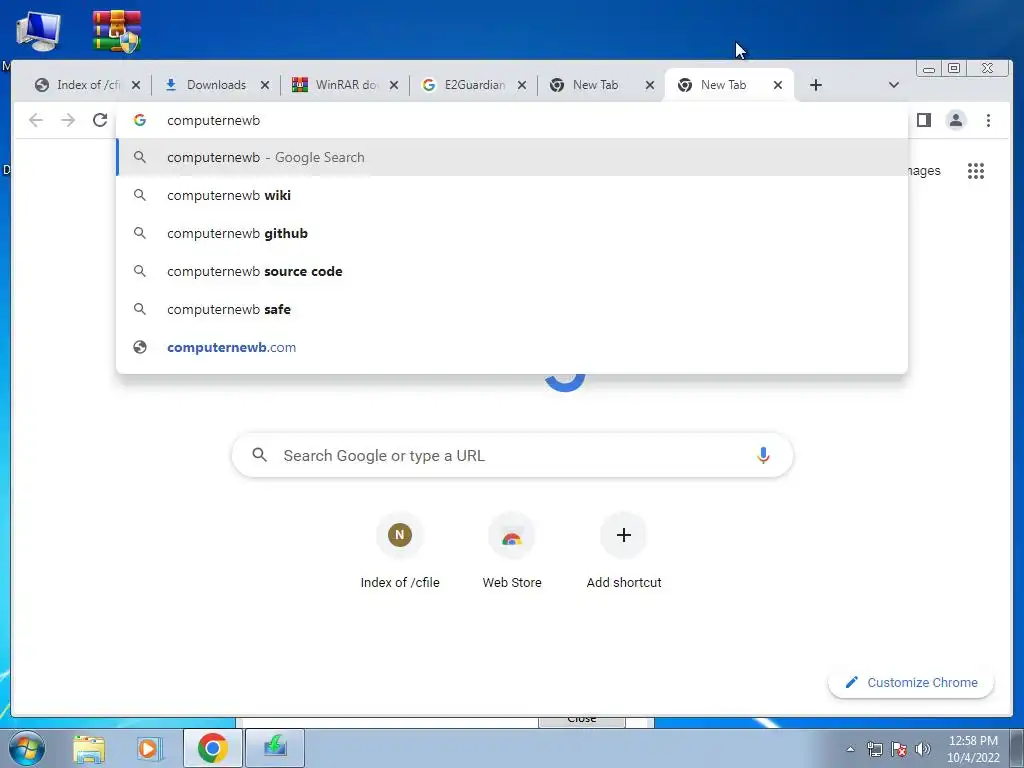Viewport: 1024px width, 768px height.
Task: Open a new tab with the plus button
Action: 816,85
